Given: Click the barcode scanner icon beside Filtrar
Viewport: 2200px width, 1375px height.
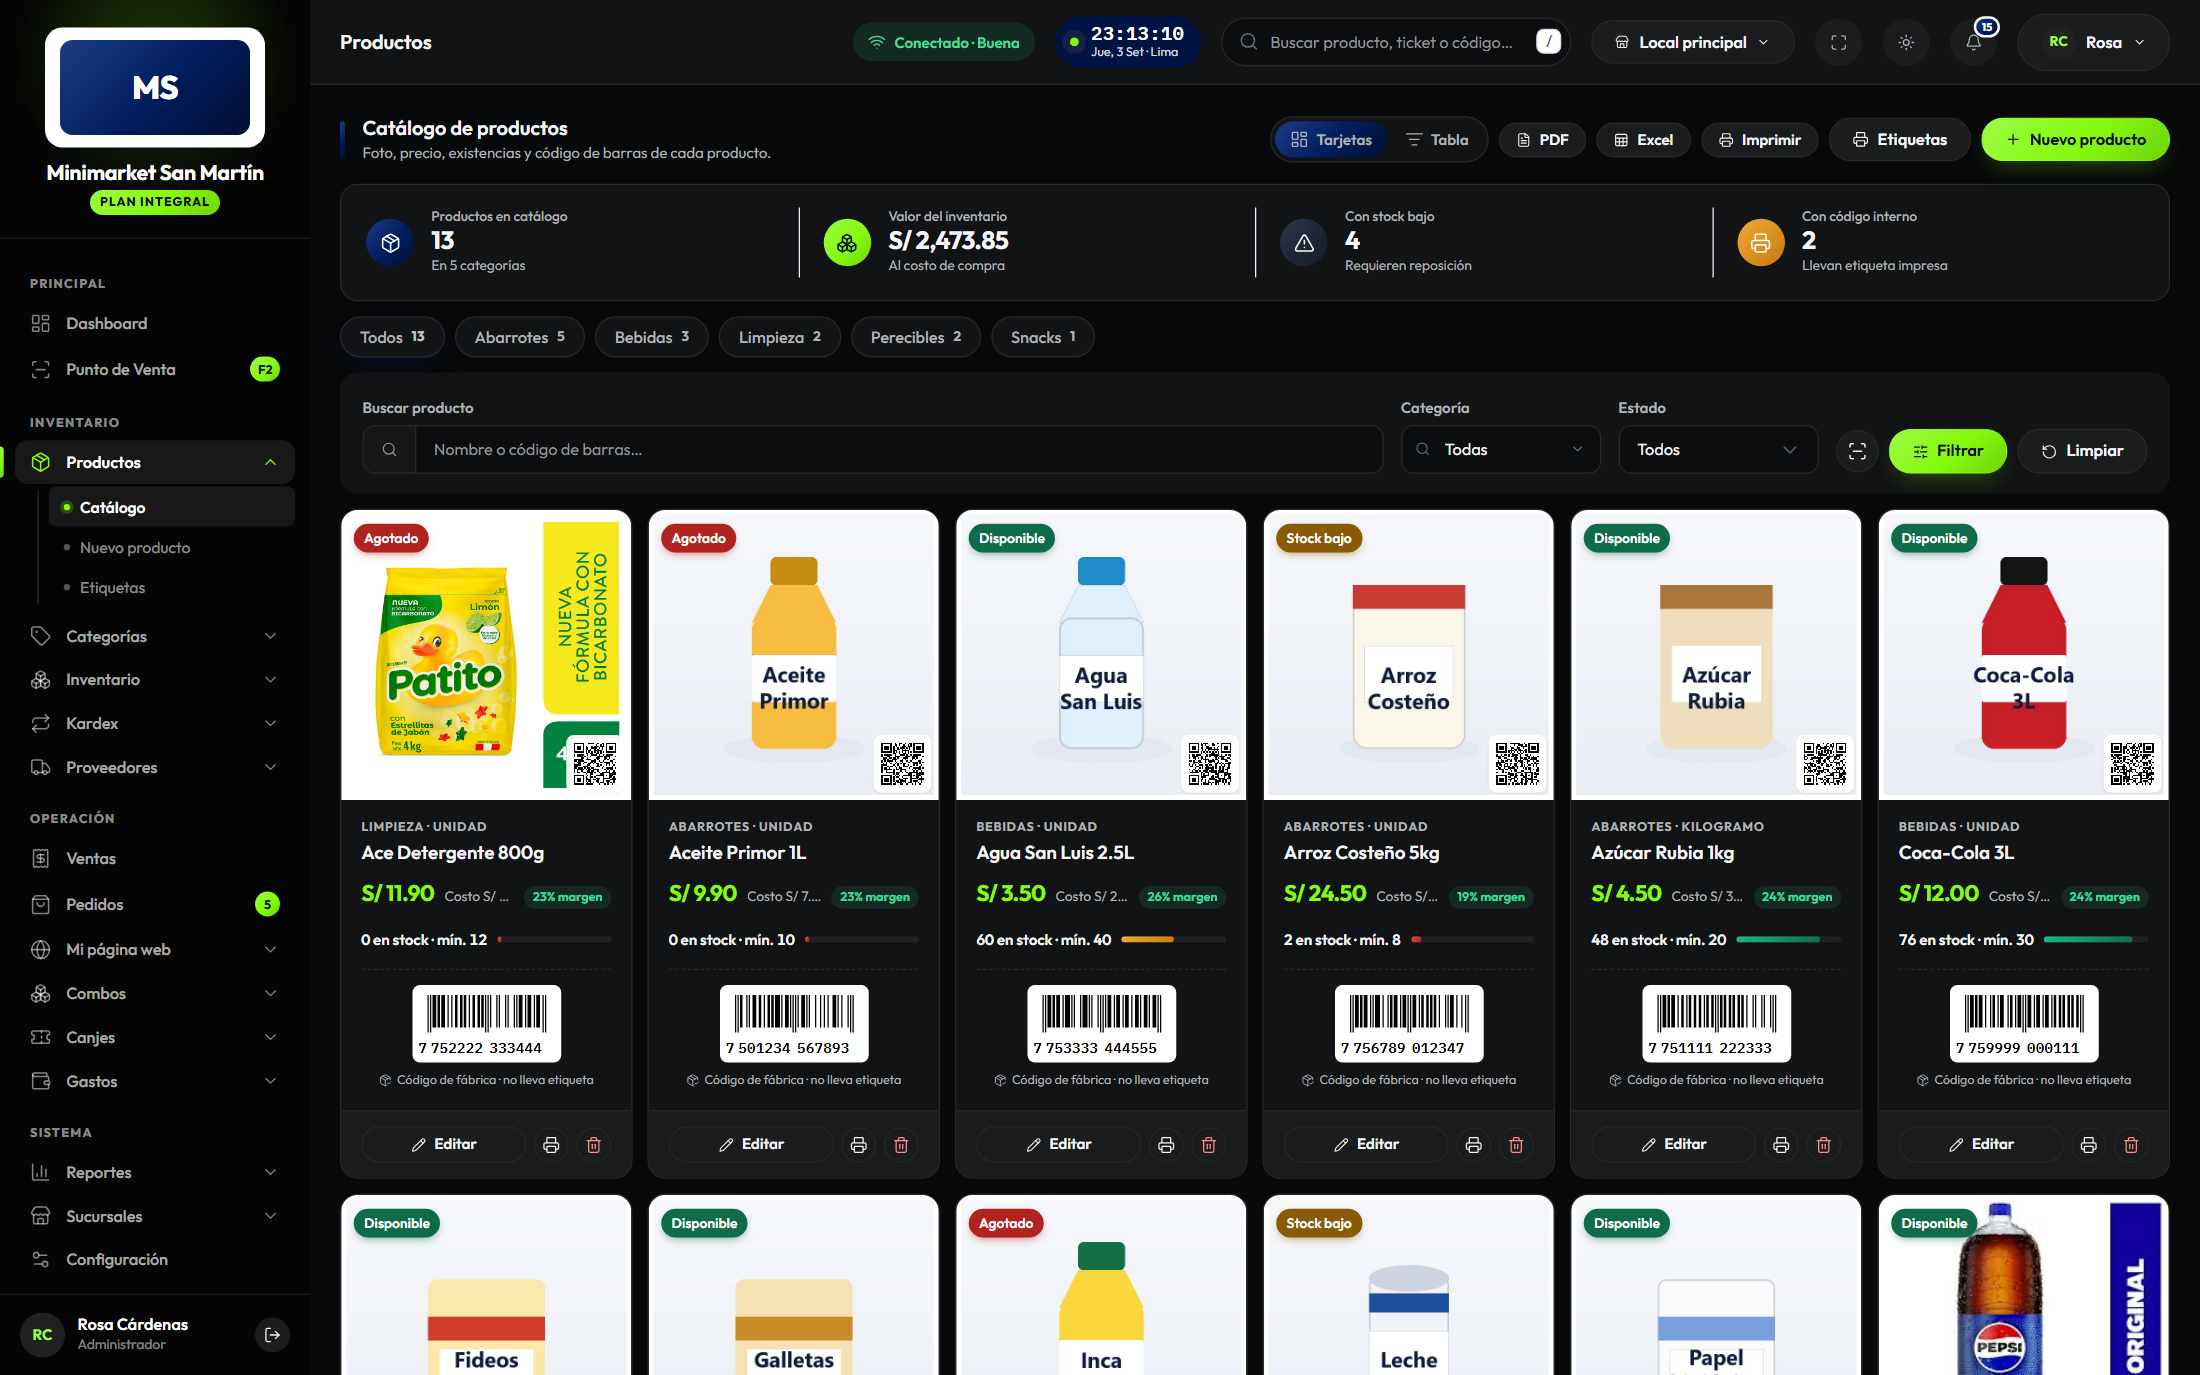Looking at the screenshot, I should coord(1857,451).
